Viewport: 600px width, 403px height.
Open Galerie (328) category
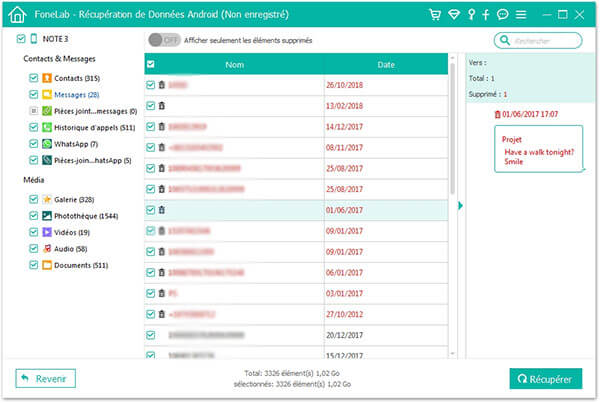(72, 200)
